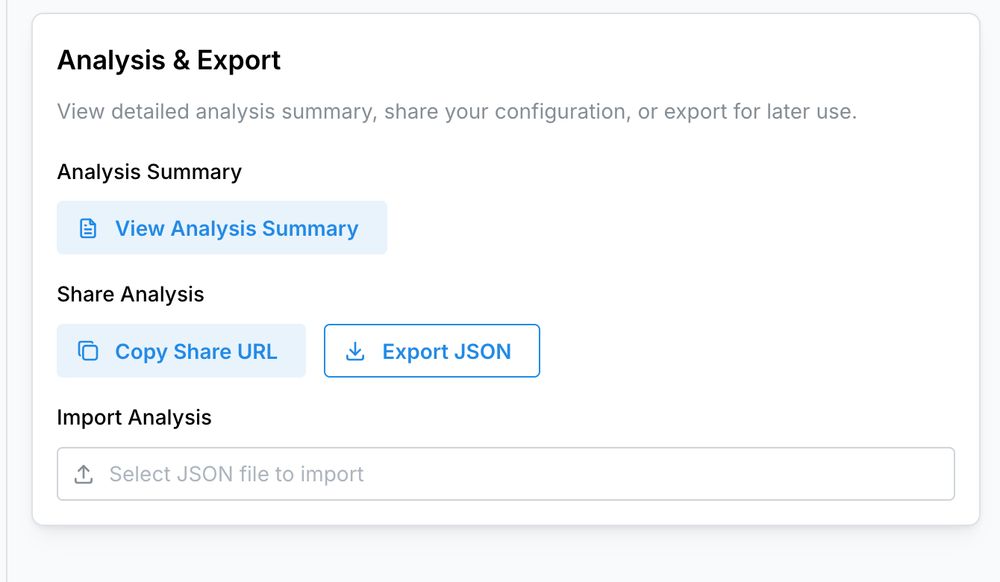Click the copy icon beside Copy Share URL
The image size is (1000, 582).
click(88, 352)
